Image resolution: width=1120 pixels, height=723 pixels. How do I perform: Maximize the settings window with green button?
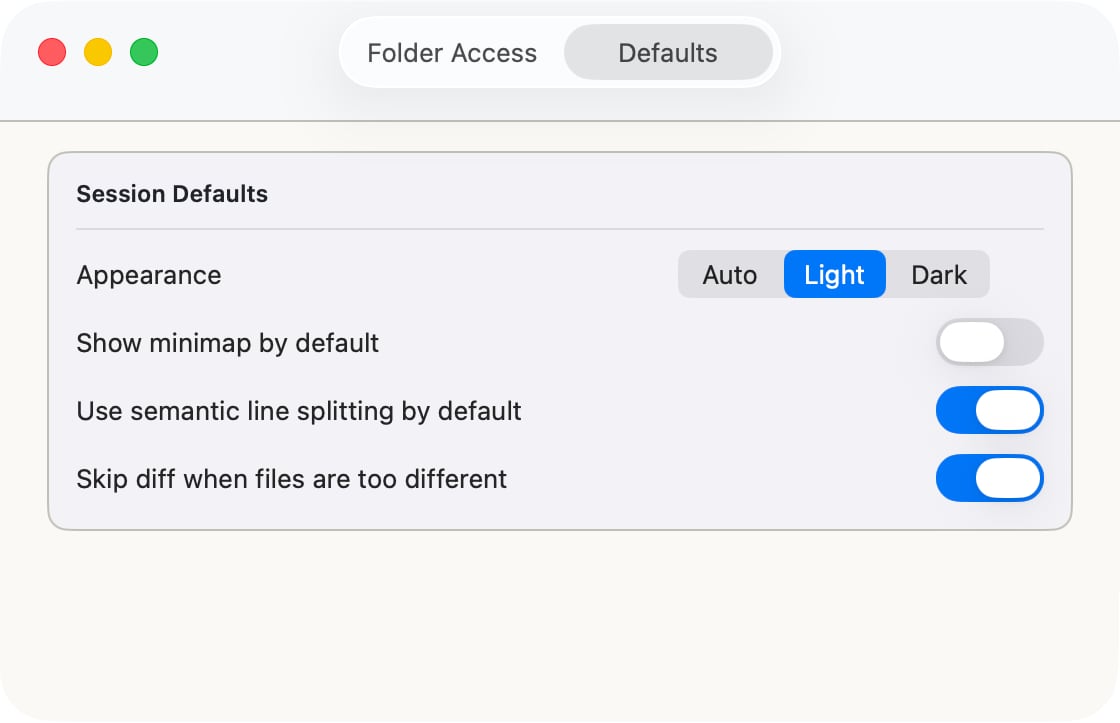(143, 52)
